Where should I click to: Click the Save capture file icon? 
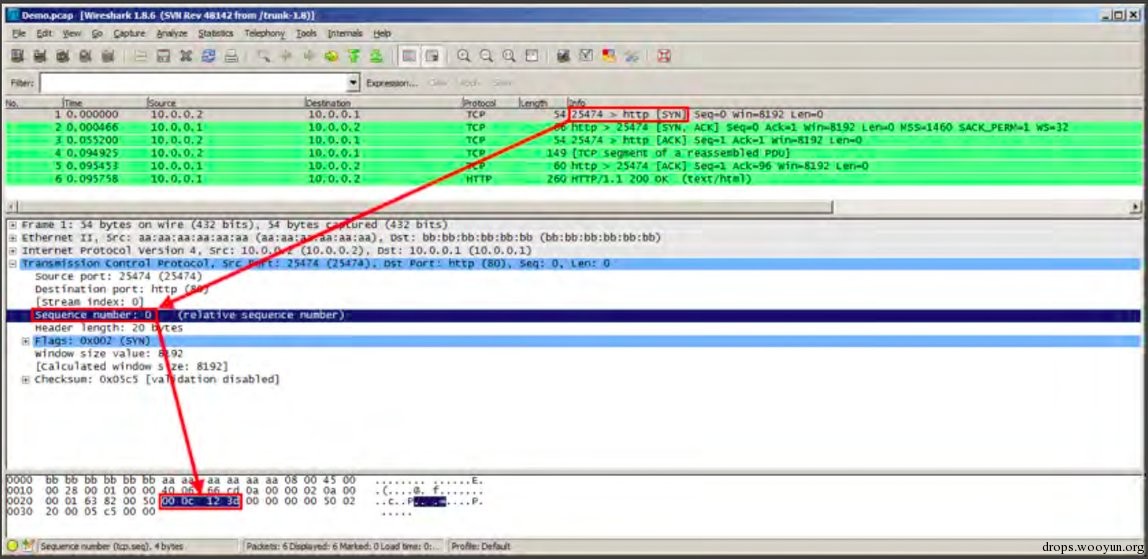point(164,56)
